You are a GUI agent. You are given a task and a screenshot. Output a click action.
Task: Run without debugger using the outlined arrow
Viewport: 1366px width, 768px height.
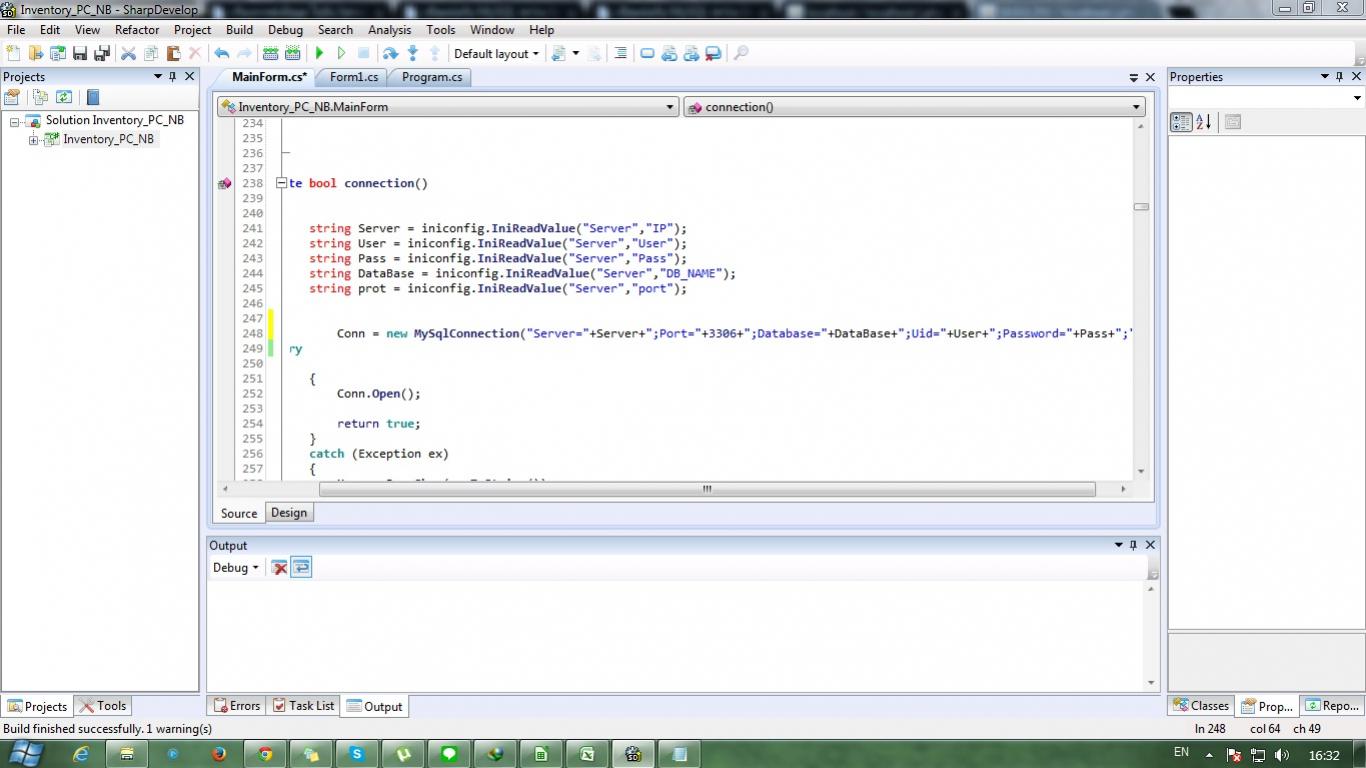coord(341,53)
